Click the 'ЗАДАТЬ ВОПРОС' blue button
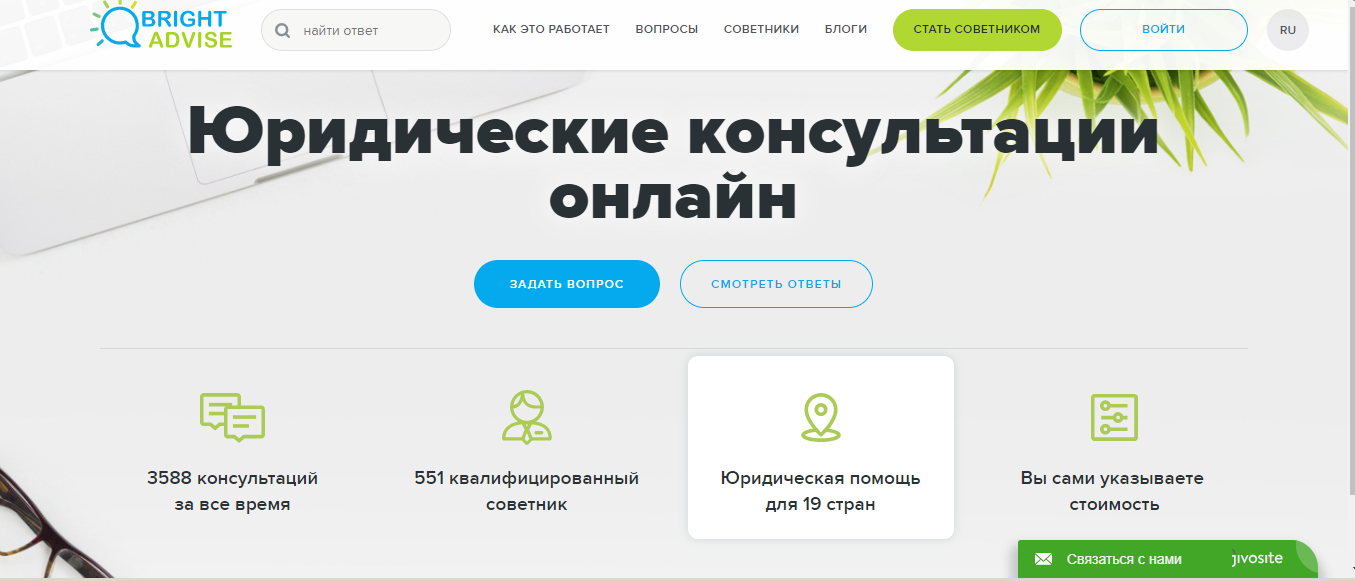1355x581 pixels. (567, 284)
